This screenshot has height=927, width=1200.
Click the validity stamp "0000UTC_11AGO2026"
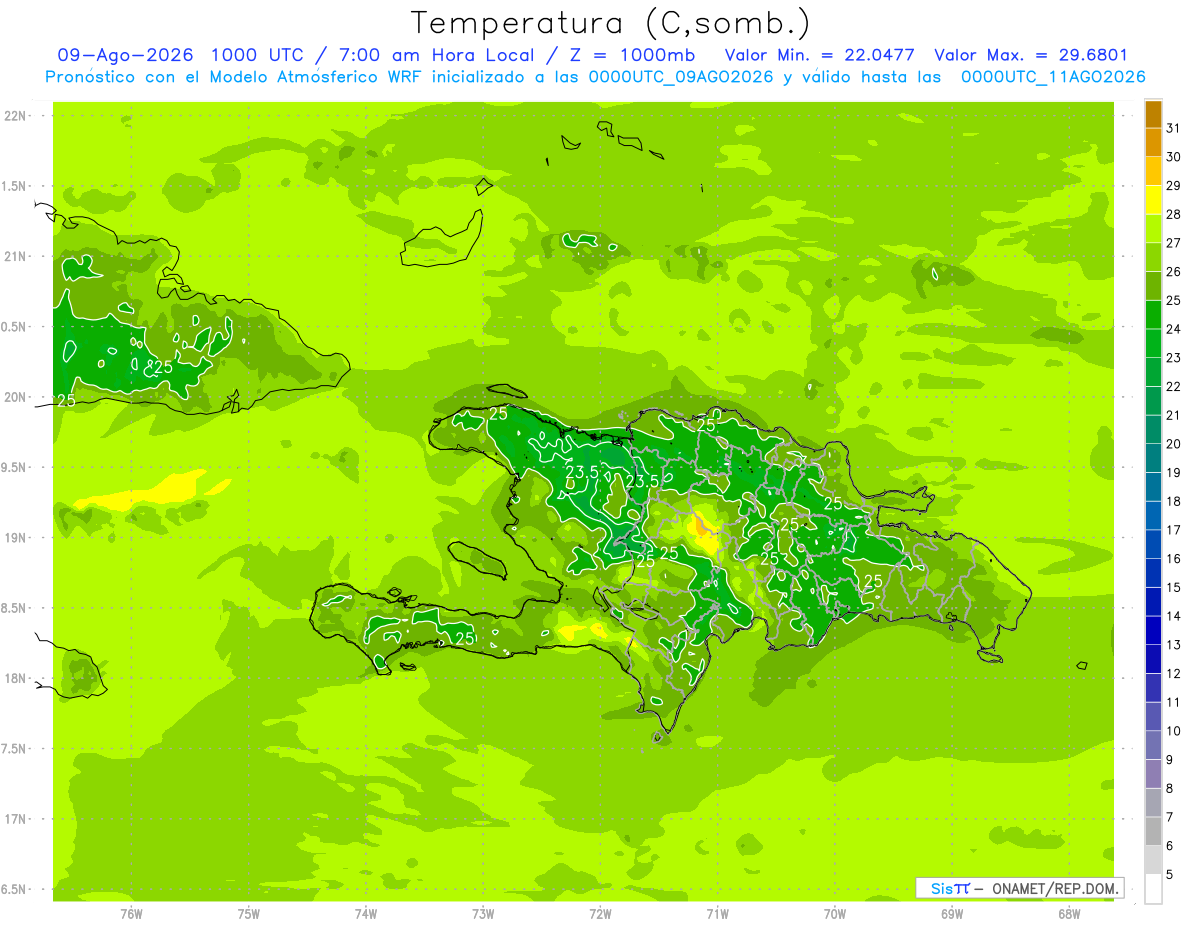coord(1053,77)
